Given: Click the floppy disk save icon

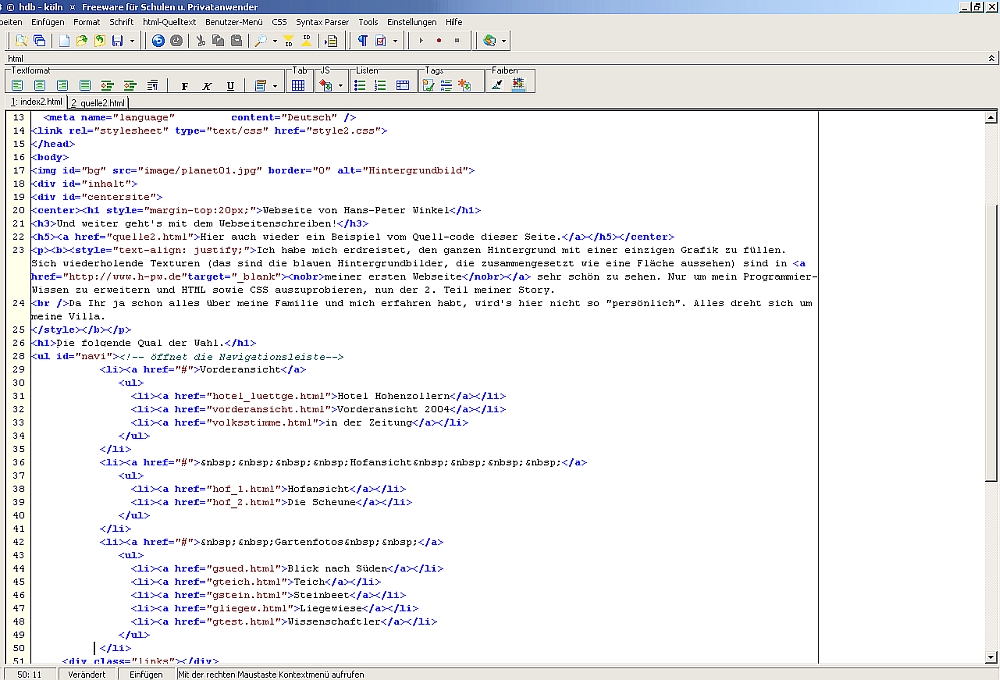Looking at the screenshot, I should (117, 41).
